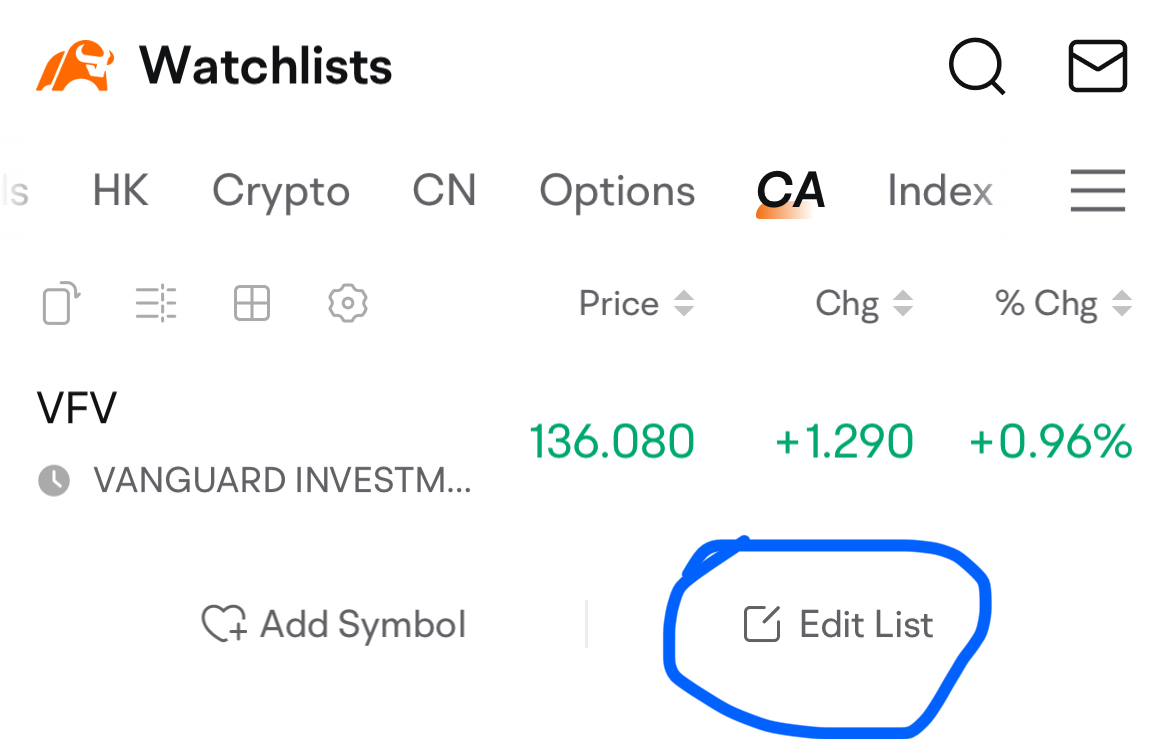
Task: Go to the Index tab
Action: click(x=939, y=190)
